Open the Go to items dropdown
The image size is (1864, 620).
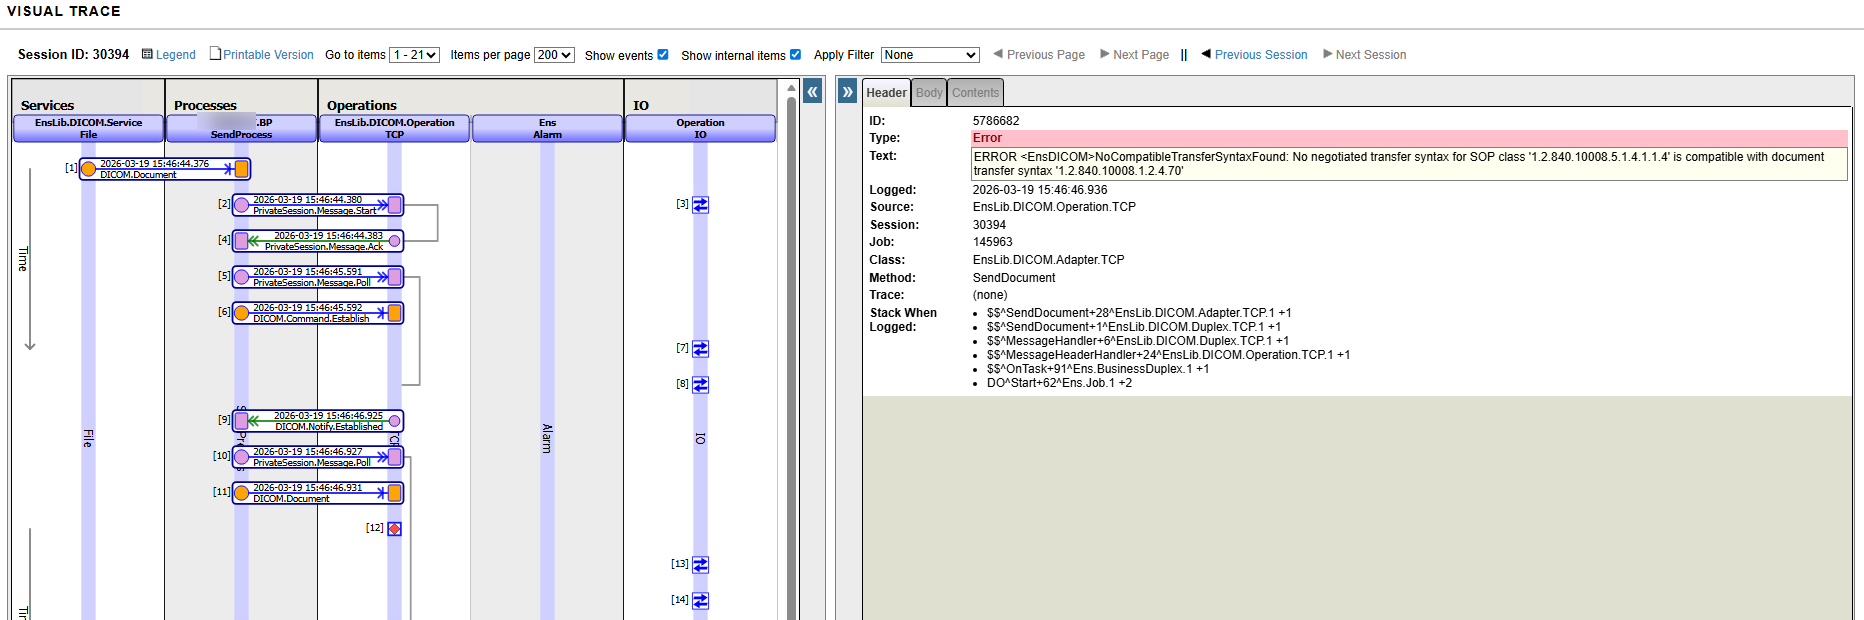pyautogui.click(x=414, y=55)
